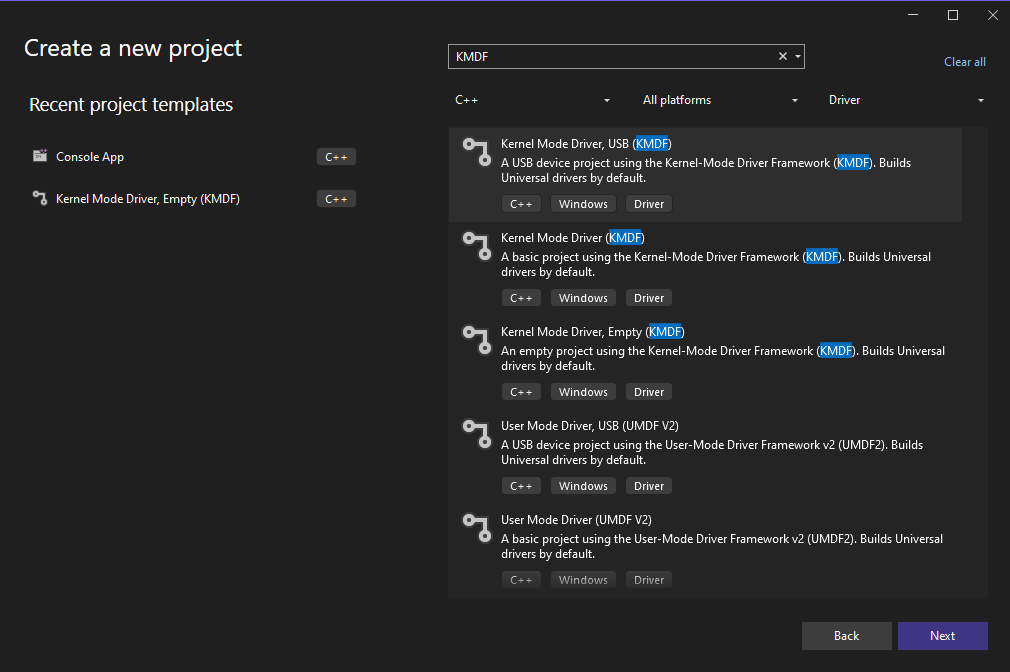Open the C++ language filter dropdown
The image size is (1010, 672).
click(x=531, y=100)
